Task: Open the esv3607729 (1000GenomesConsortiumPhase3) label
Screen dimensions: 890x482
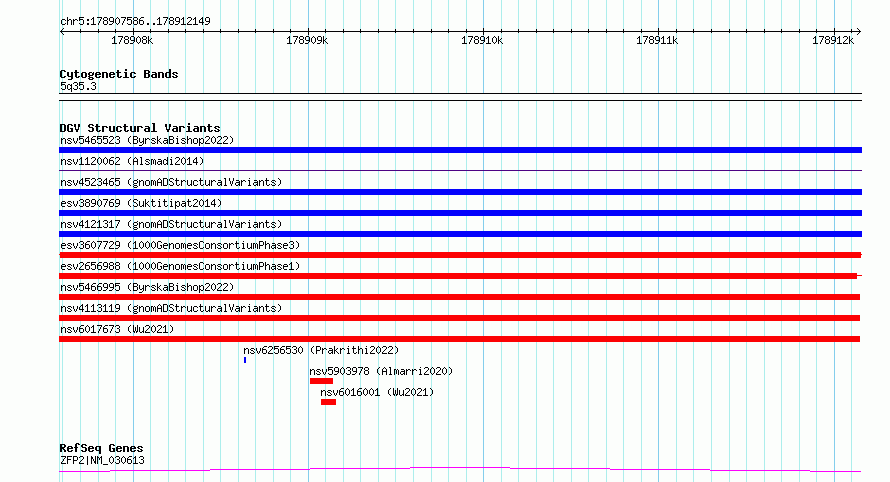Action: coord(180,245)
